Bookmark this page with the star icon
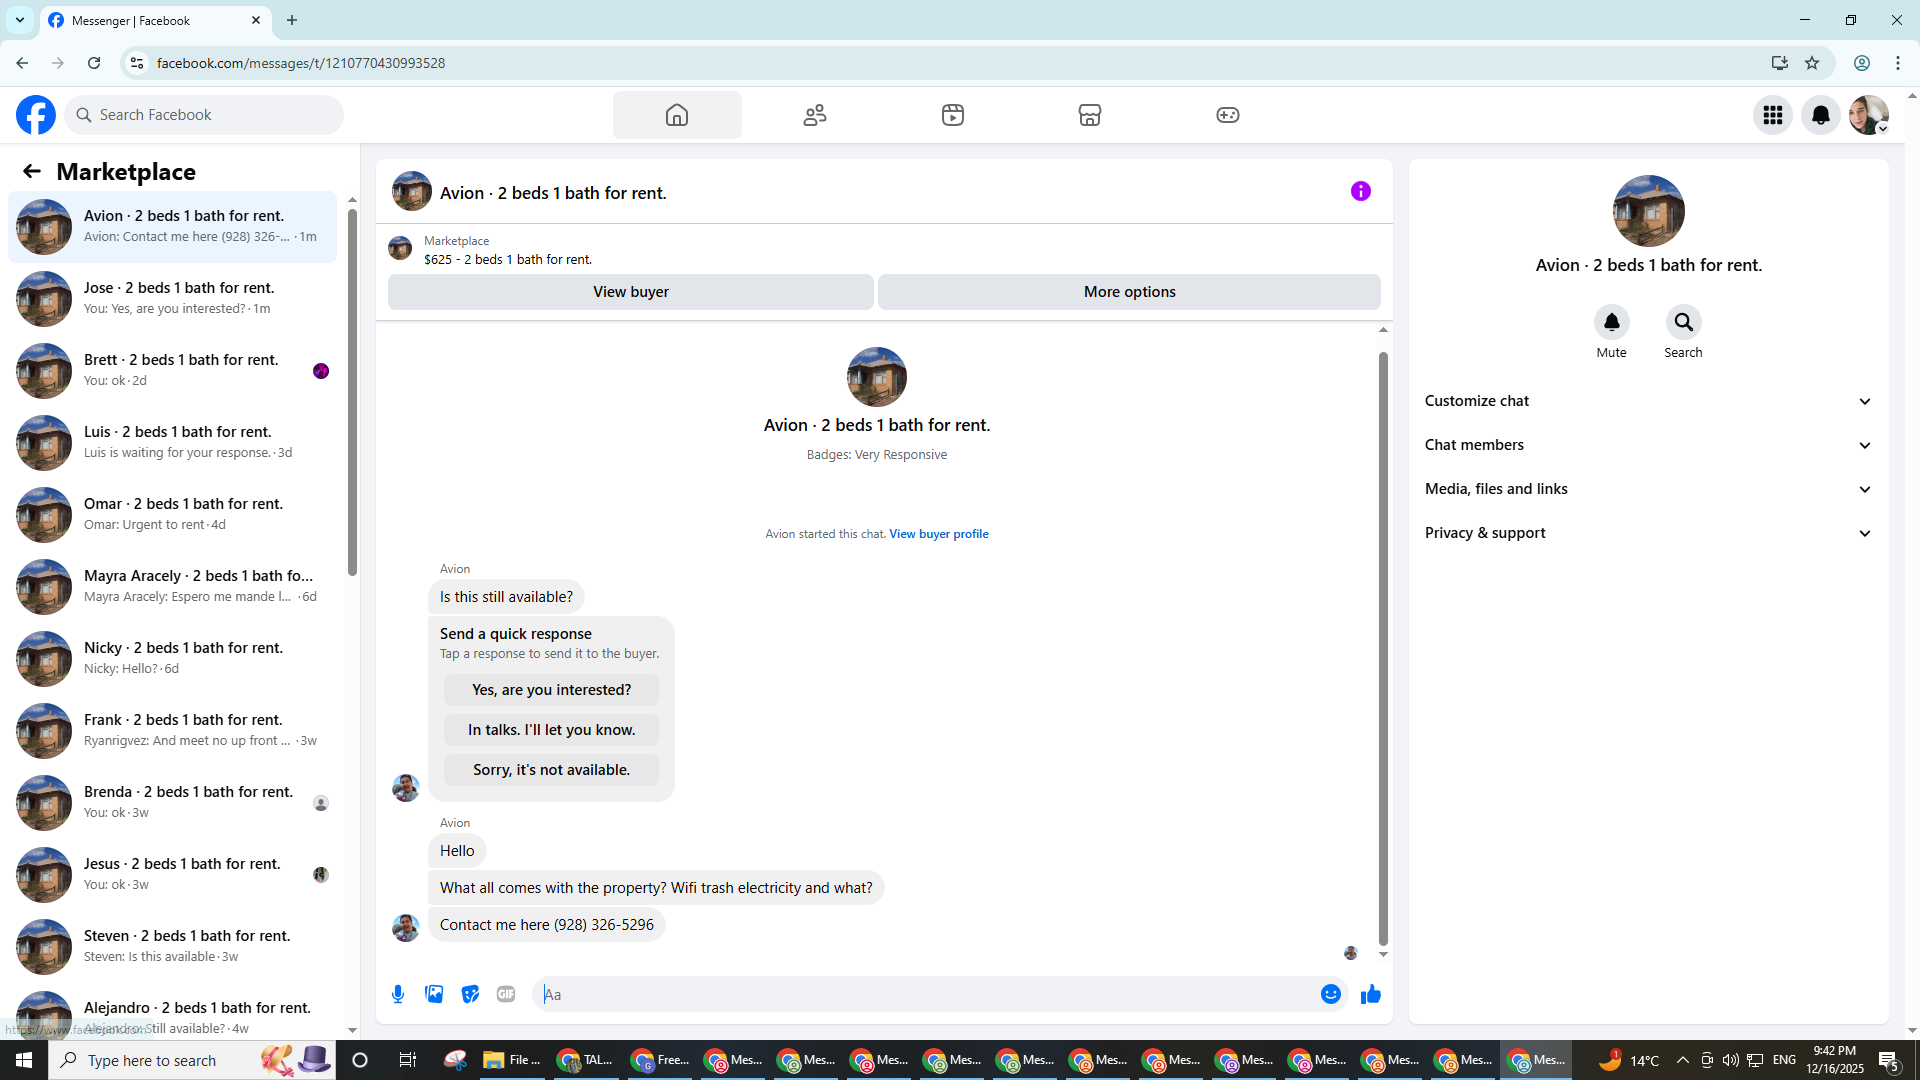The height and width of the screenshot is (1080, 1920). pos(1812,63)
